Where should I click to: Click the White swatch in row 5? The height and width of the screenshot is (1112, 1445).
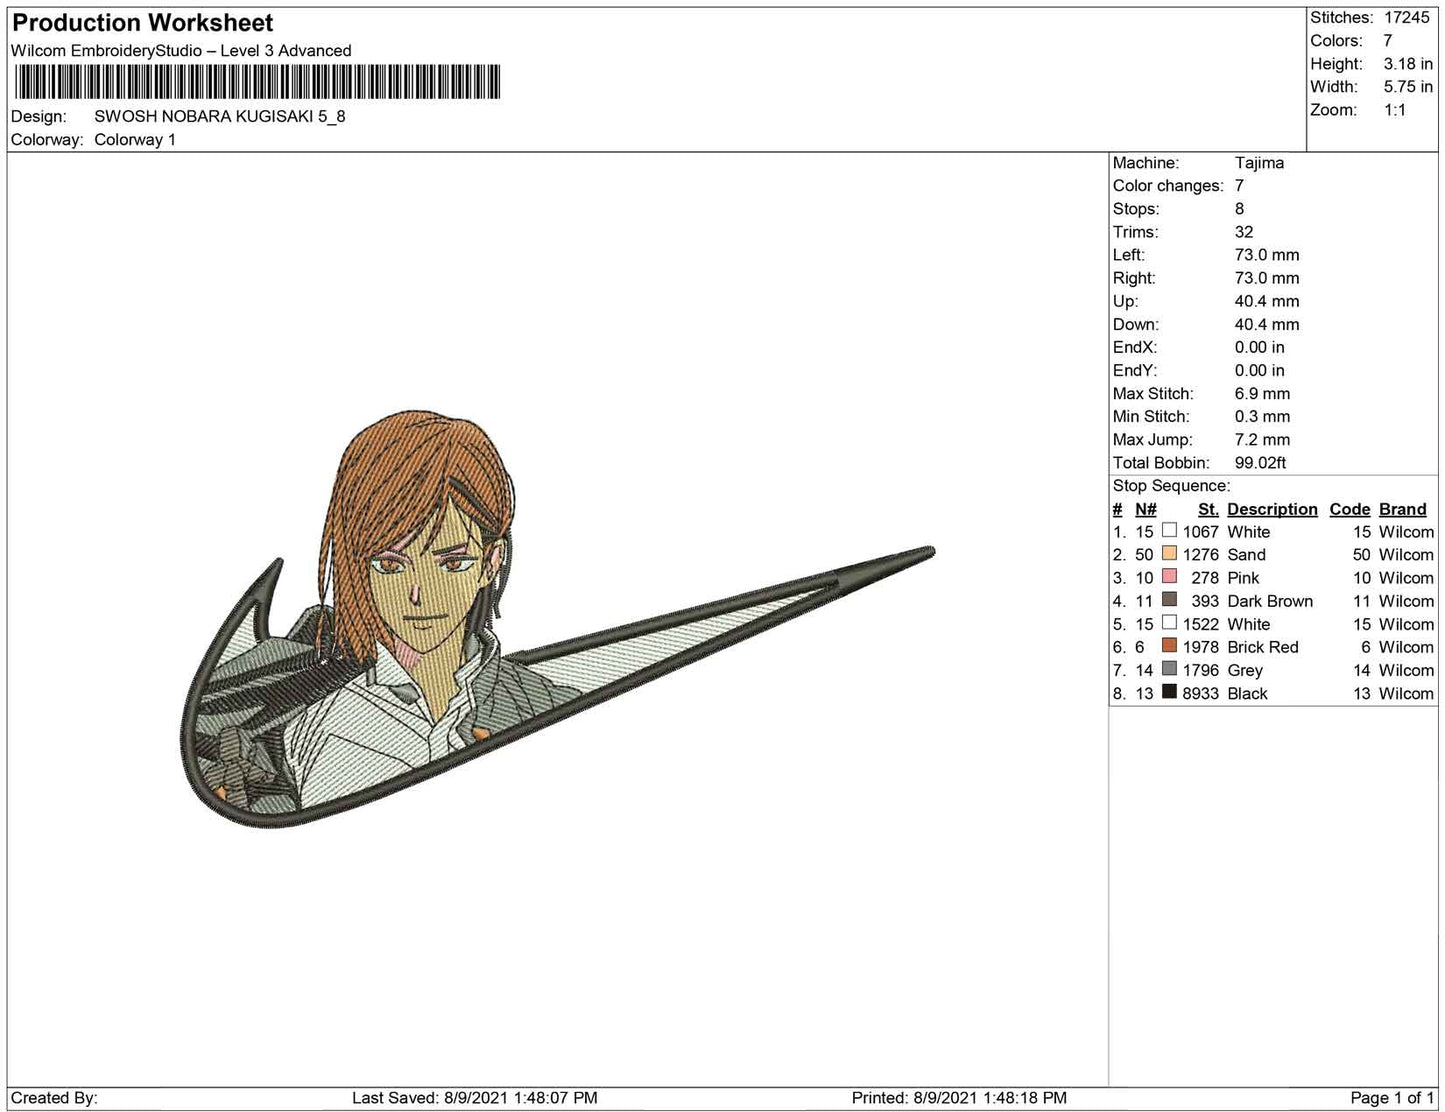[x=1169, y=623]
